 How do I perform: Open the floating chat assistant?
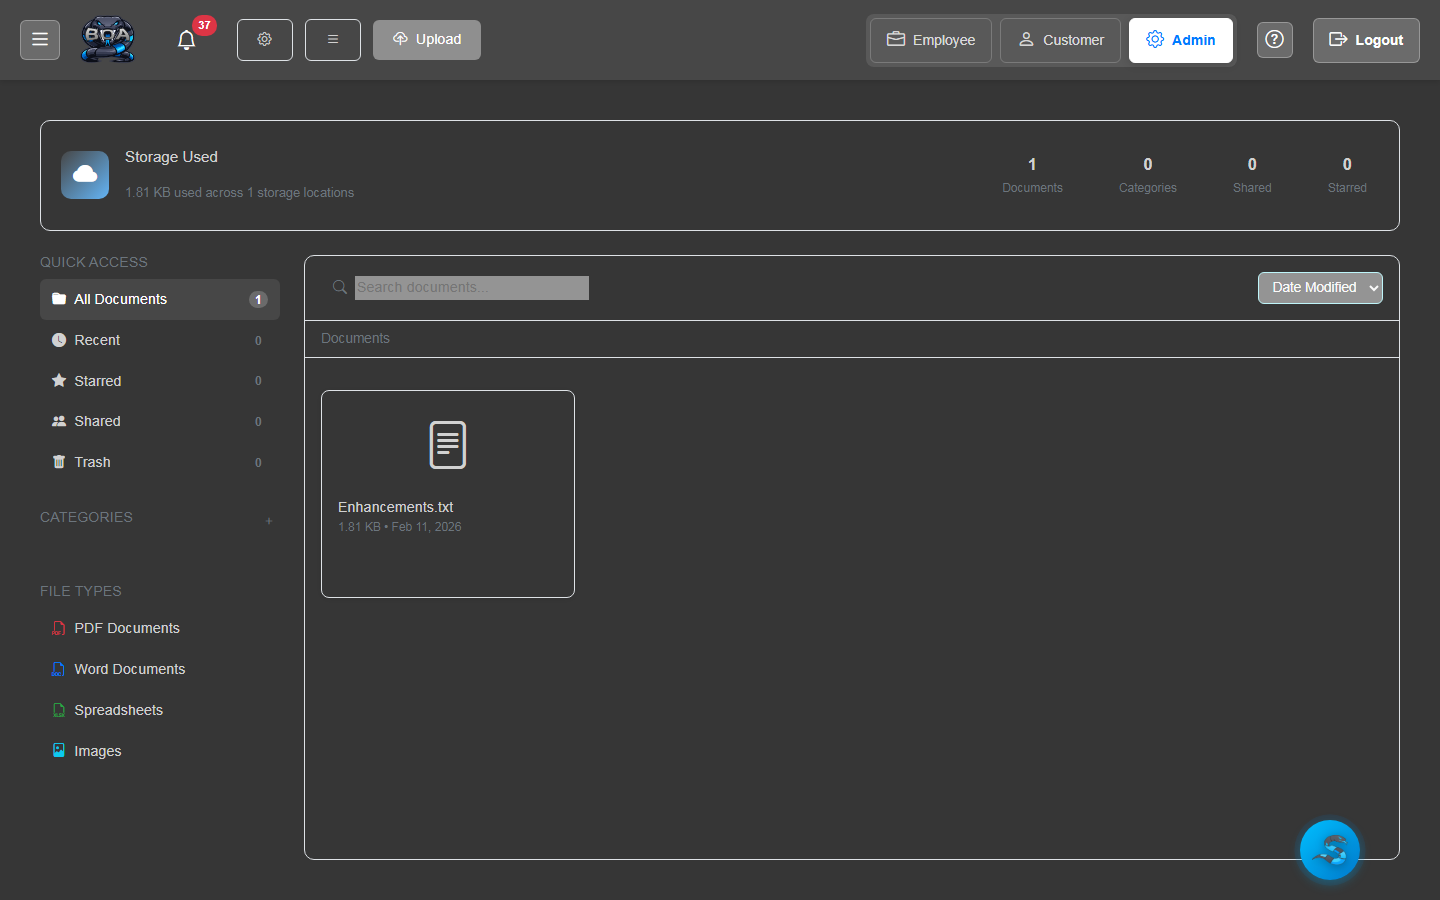click(x=1329, y=850)
